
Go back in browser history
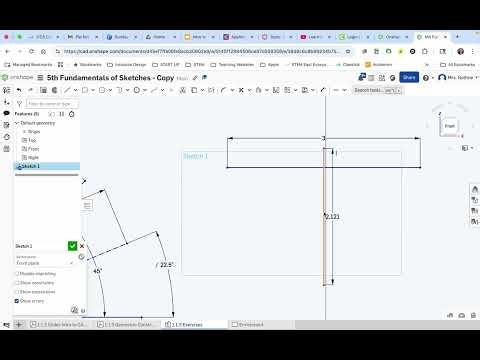click(7, 51)
